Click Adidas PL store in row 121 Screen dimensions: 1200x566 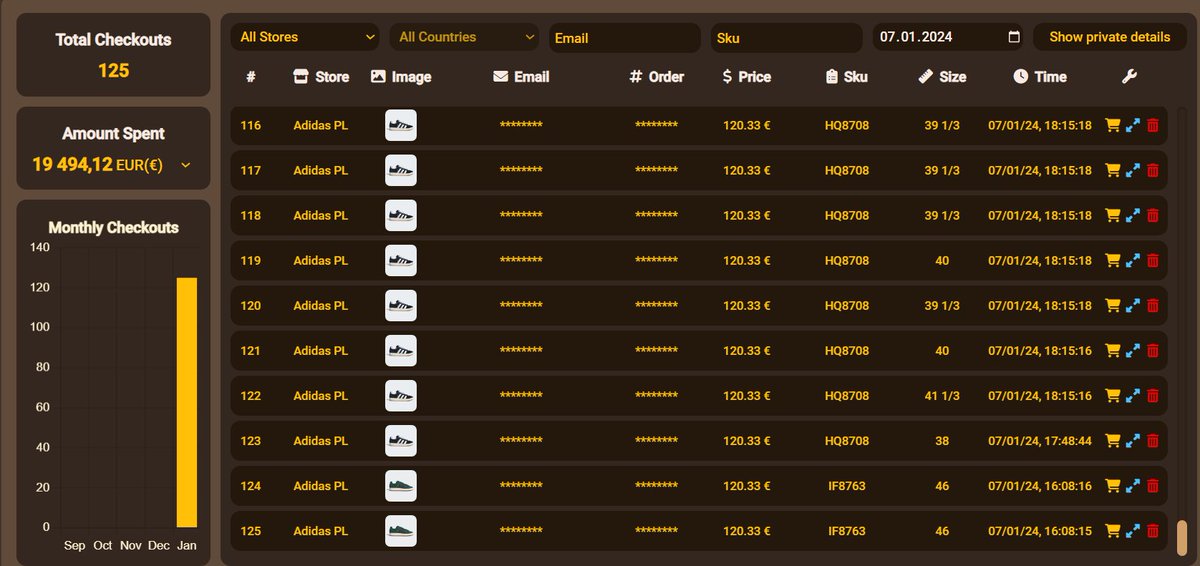(321, 351)
